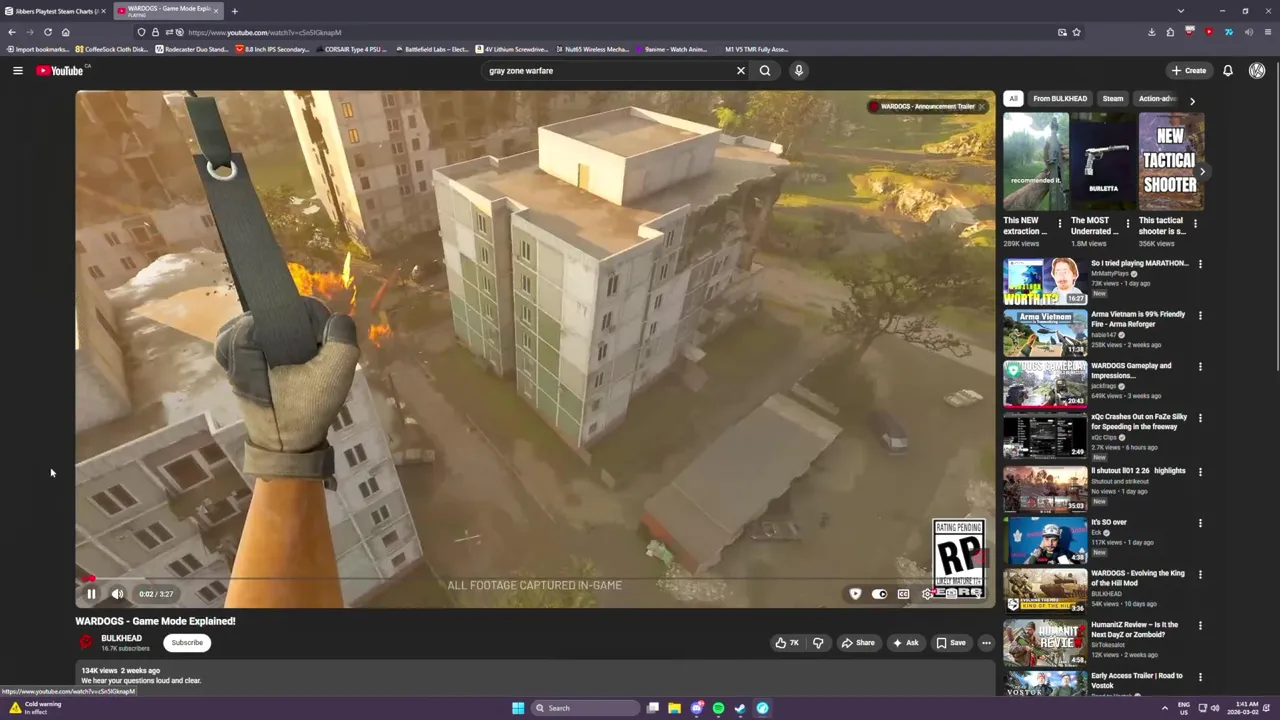Open File Explorer from taskbar
Image resolution: width=1280 pixels, height=720 pixels.
point(675,708)
